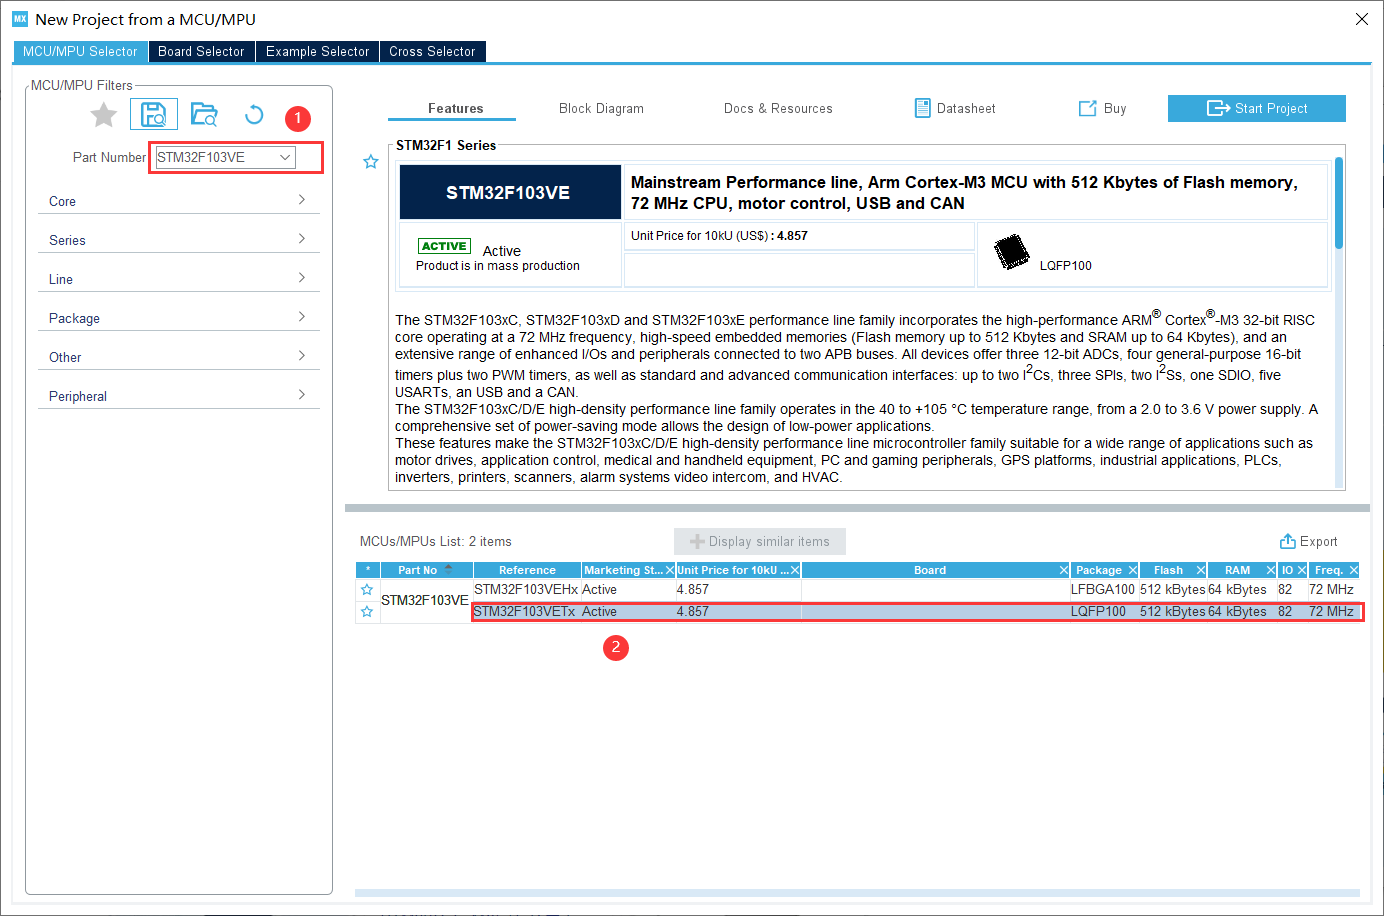
Task: Remove the Board column with its X
Action: (1064, 570)
